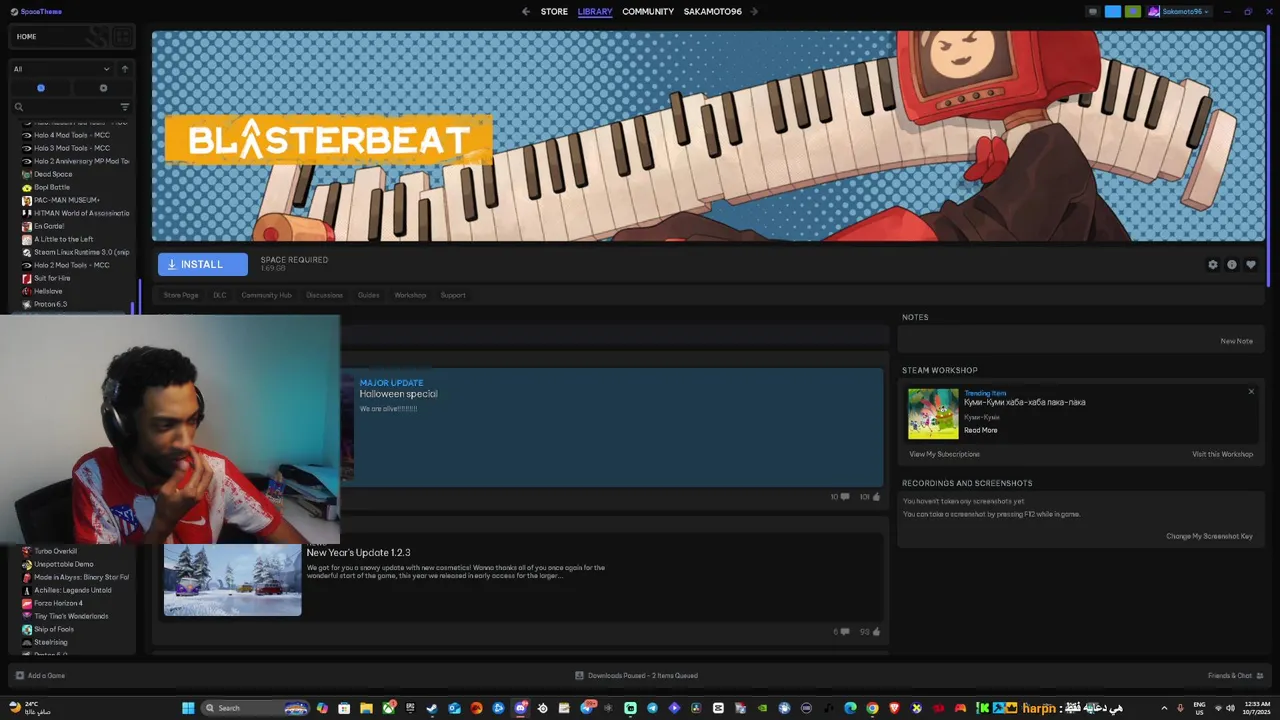Screen dimensions: 1280x720
Task: Open the COMMUNITY tab
Action: 648,12
